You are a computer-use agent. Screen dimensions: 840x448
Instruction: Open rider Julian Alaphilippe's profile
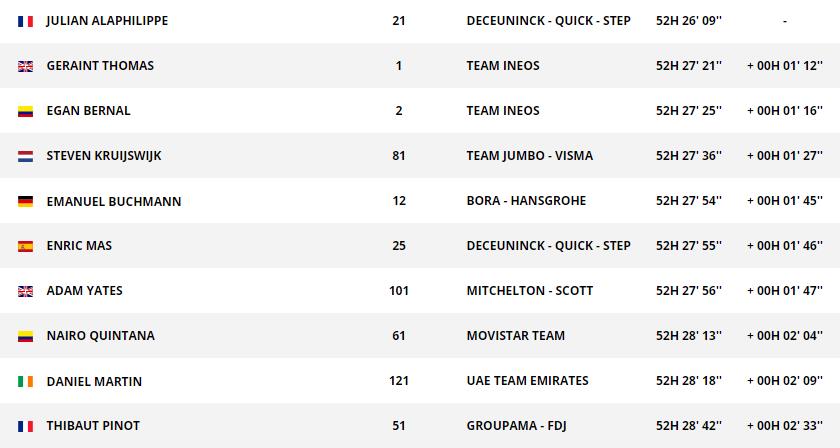click(x=107, y=21)
